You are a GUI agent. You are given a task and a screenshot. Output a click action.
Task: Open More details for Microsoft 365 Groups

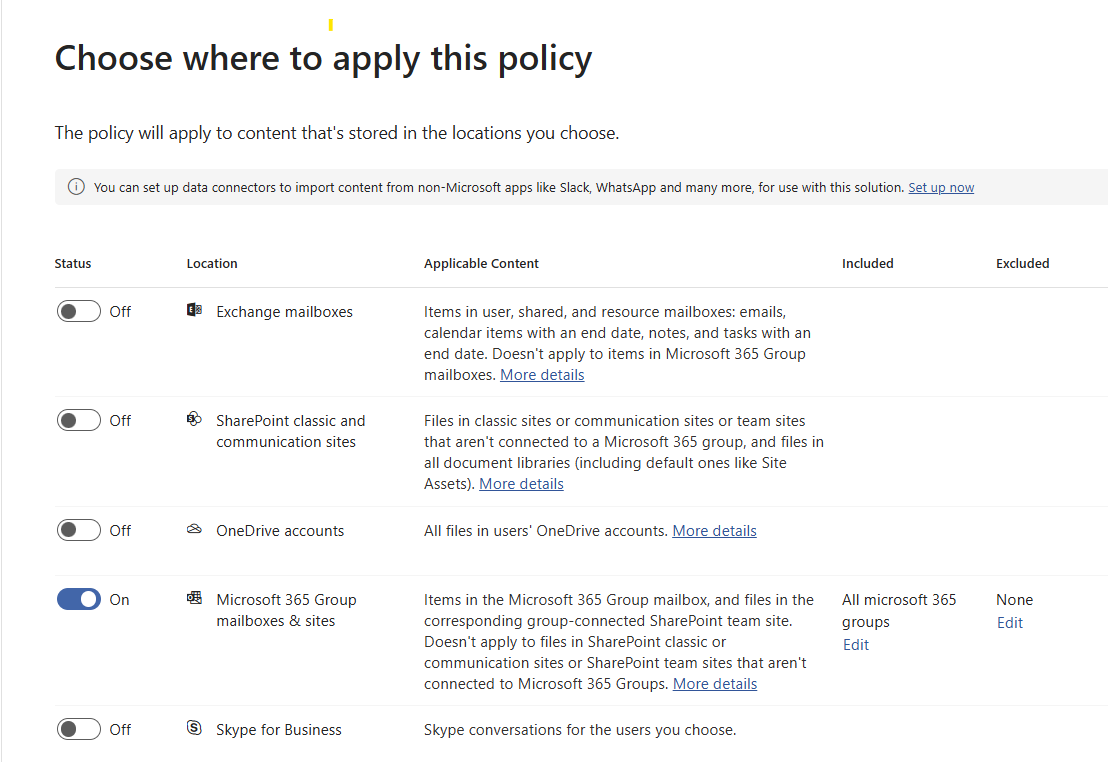coord(715,684)
